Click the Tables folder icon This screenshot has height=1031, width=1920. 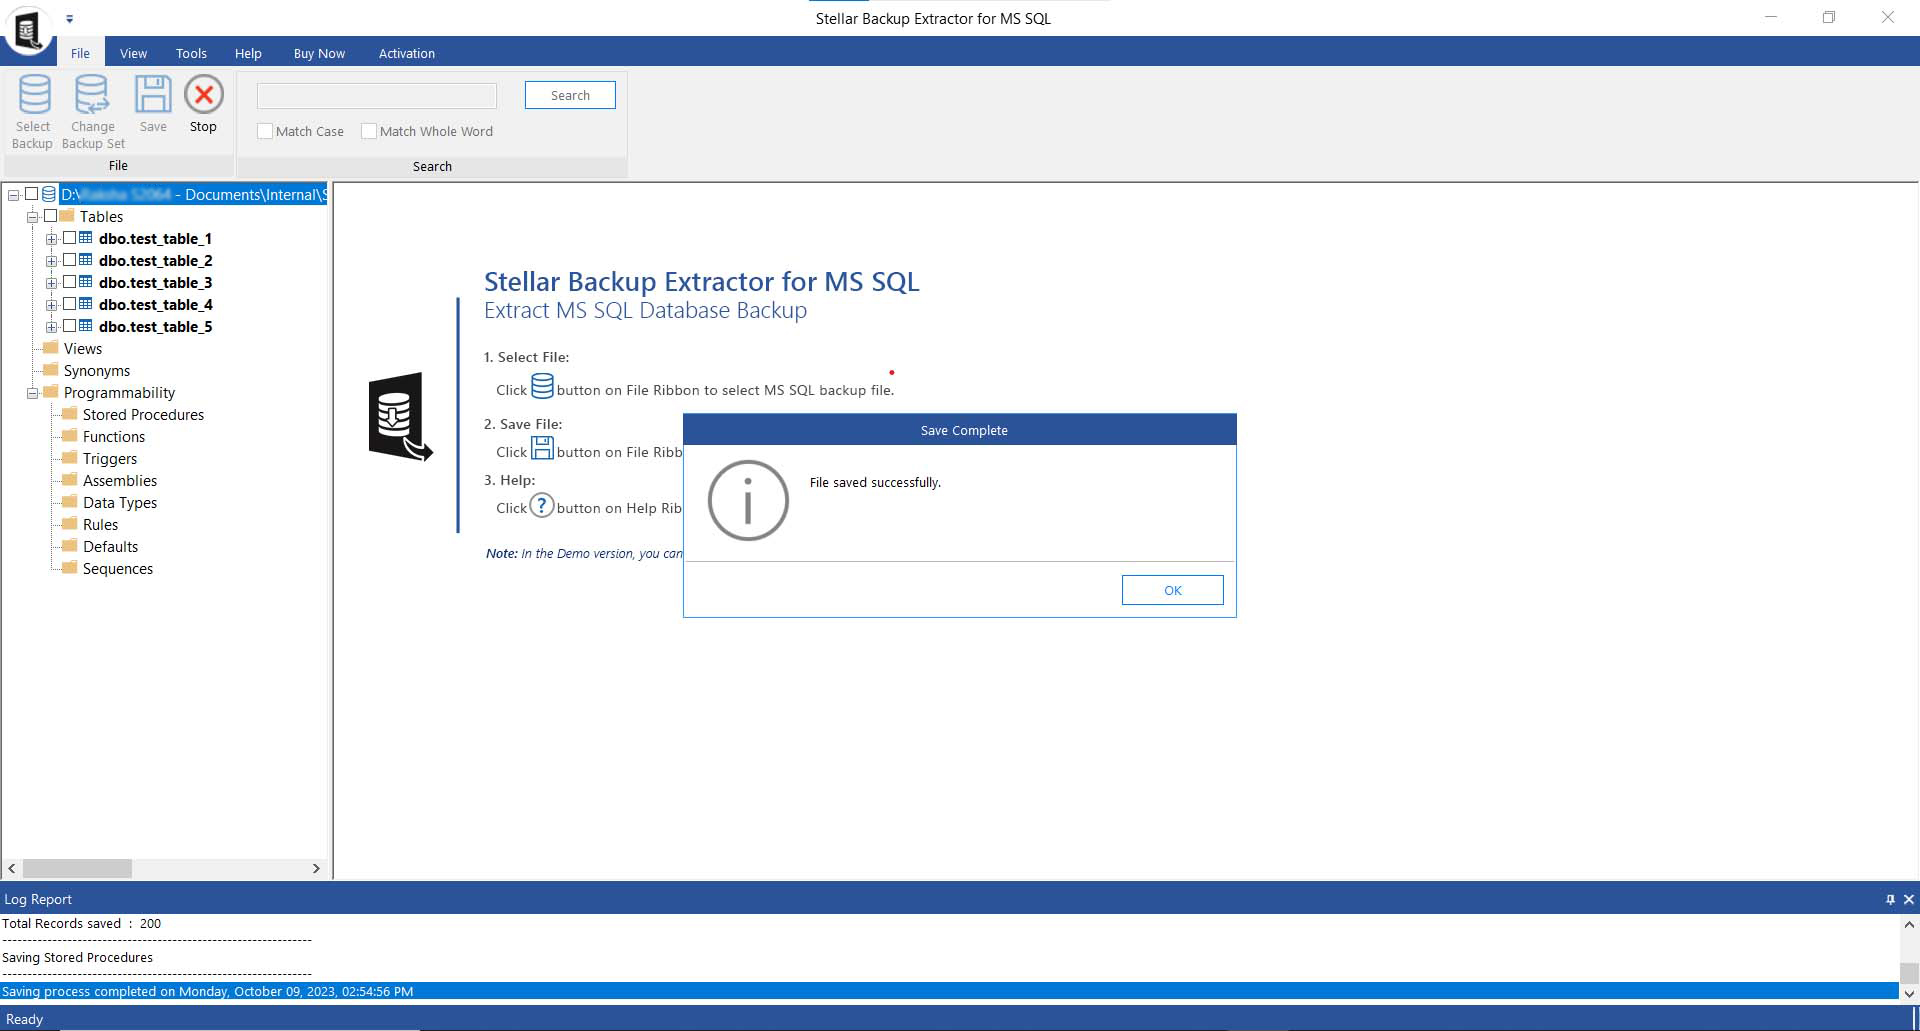click(x=67, y=216)
